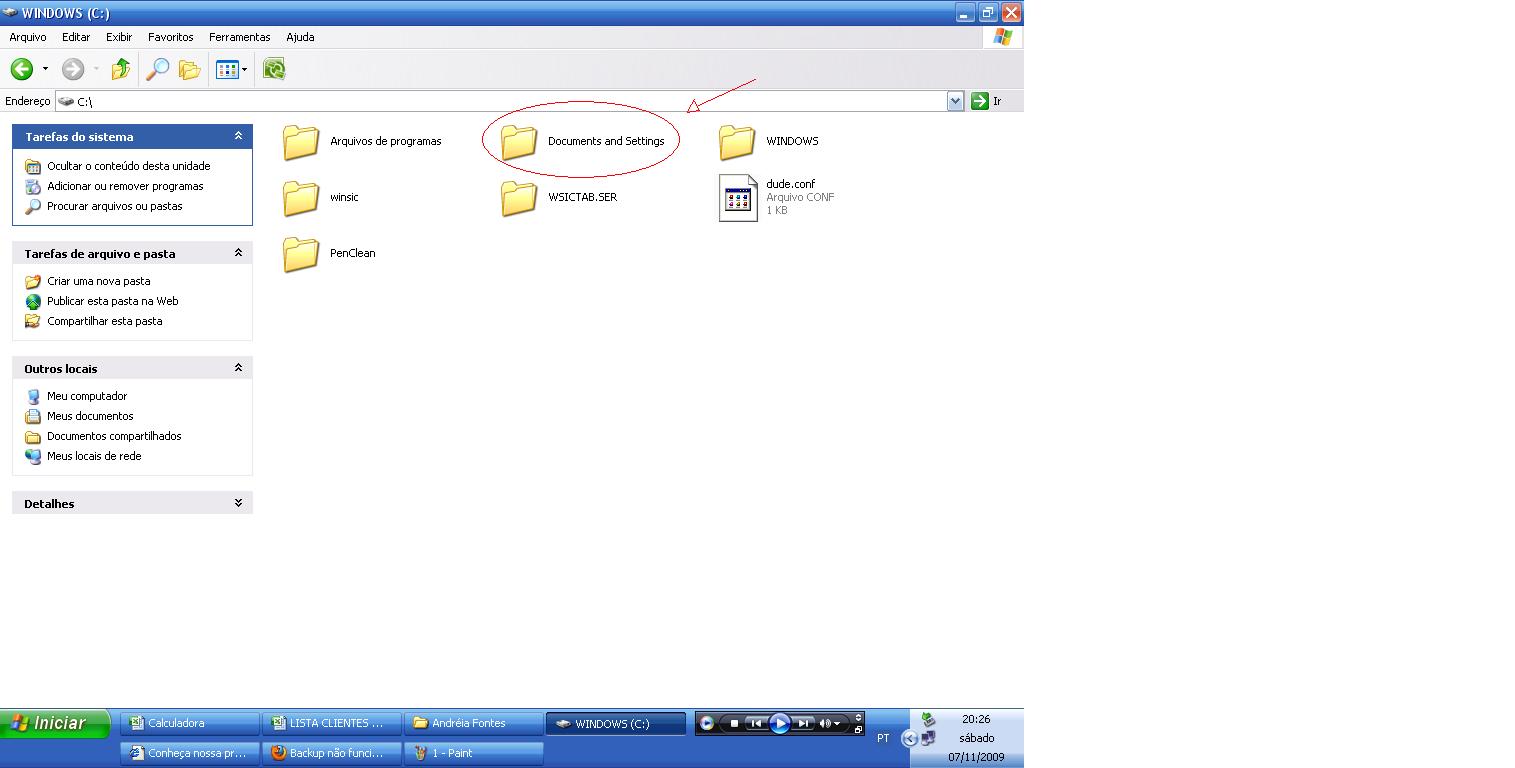1515x768 pixels.
Task: Click the green sync toolbar icon
Action: tap(274, 69)
